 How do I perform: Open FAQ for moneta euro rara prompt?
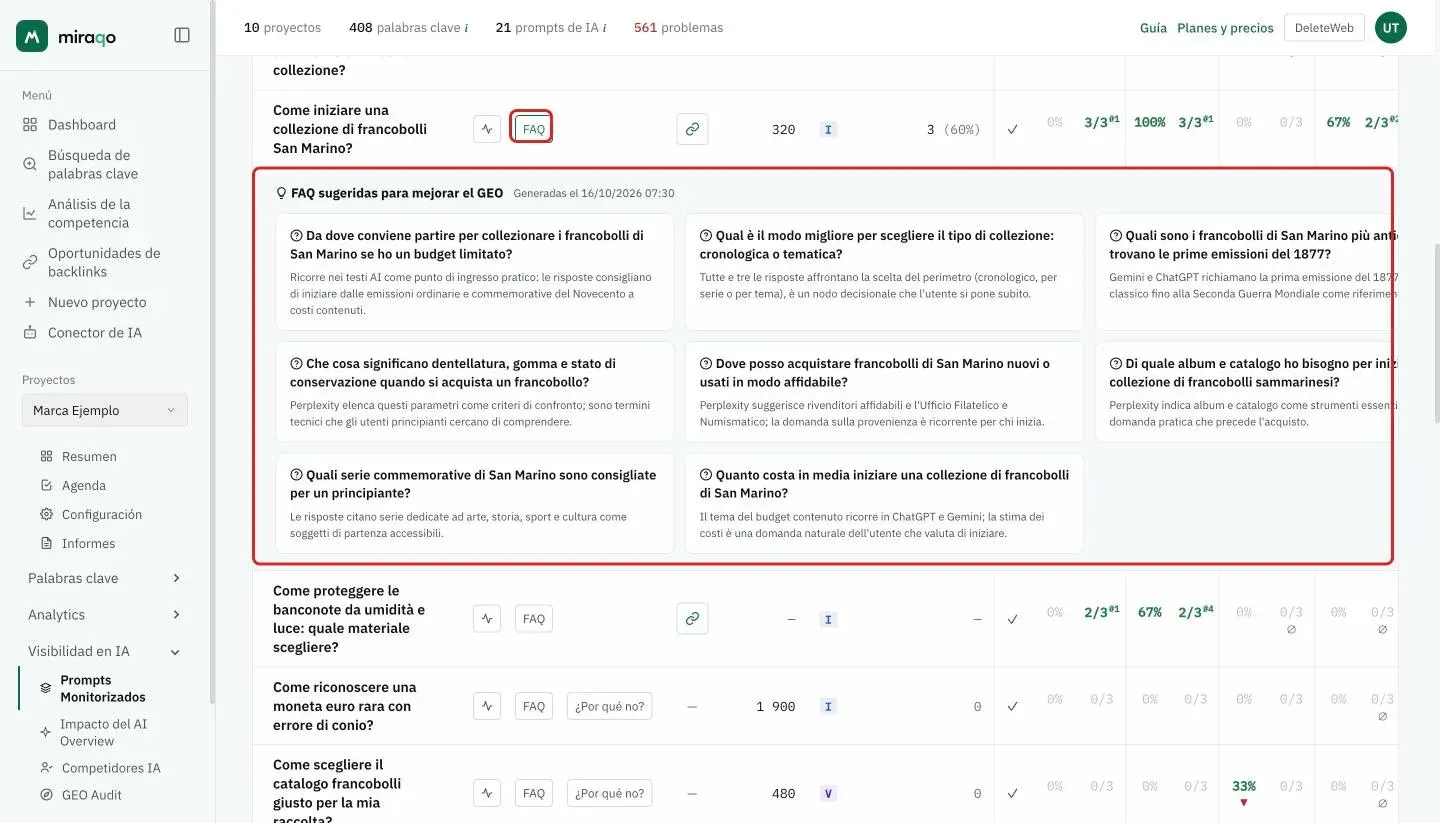(x=534, y=706)
